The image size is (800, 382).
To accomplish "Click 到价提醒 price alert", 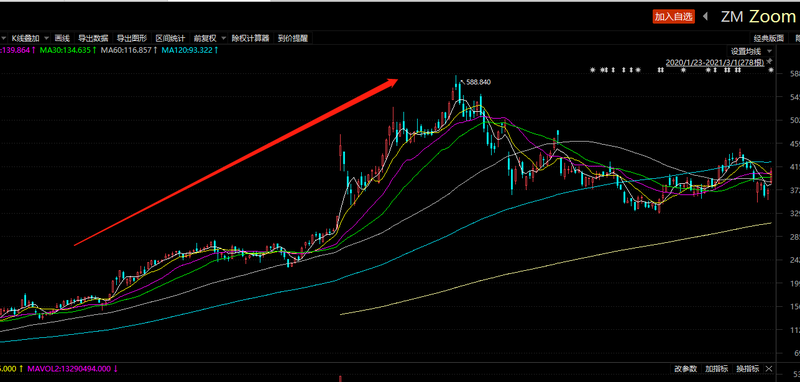I will 292,38.
